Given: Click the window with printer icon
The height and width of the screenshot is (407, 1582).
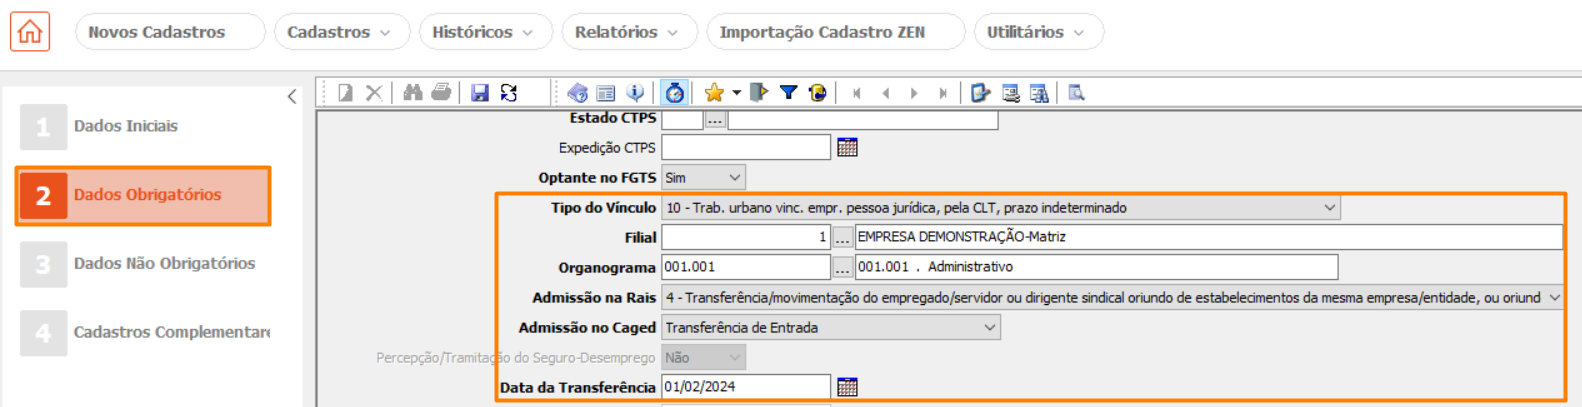Looking at the screenshot, I should point(1011,93).
